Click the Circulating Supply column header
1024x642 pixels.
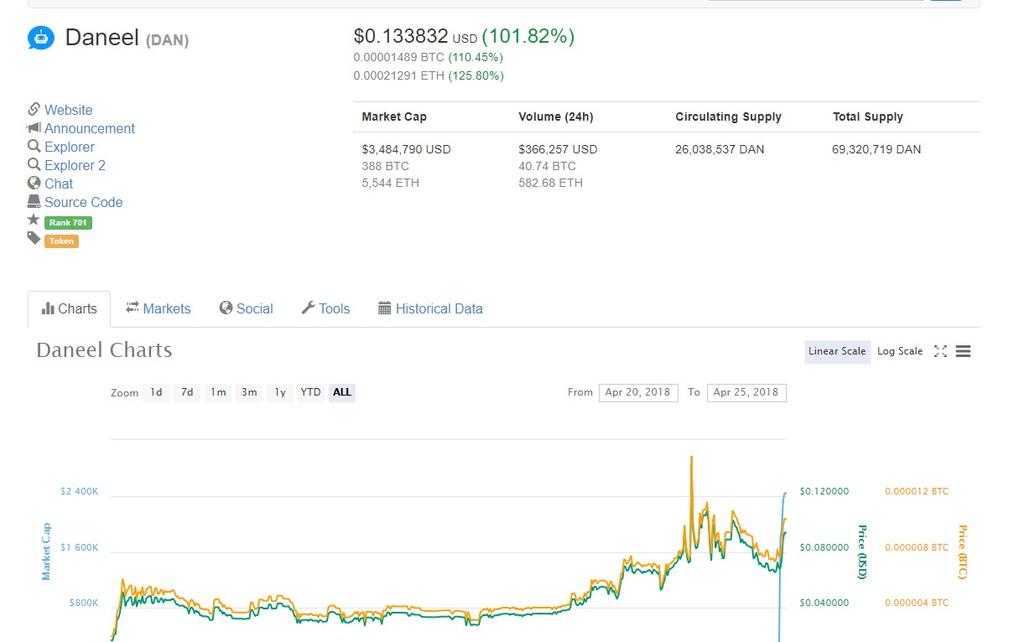point(728,117)
